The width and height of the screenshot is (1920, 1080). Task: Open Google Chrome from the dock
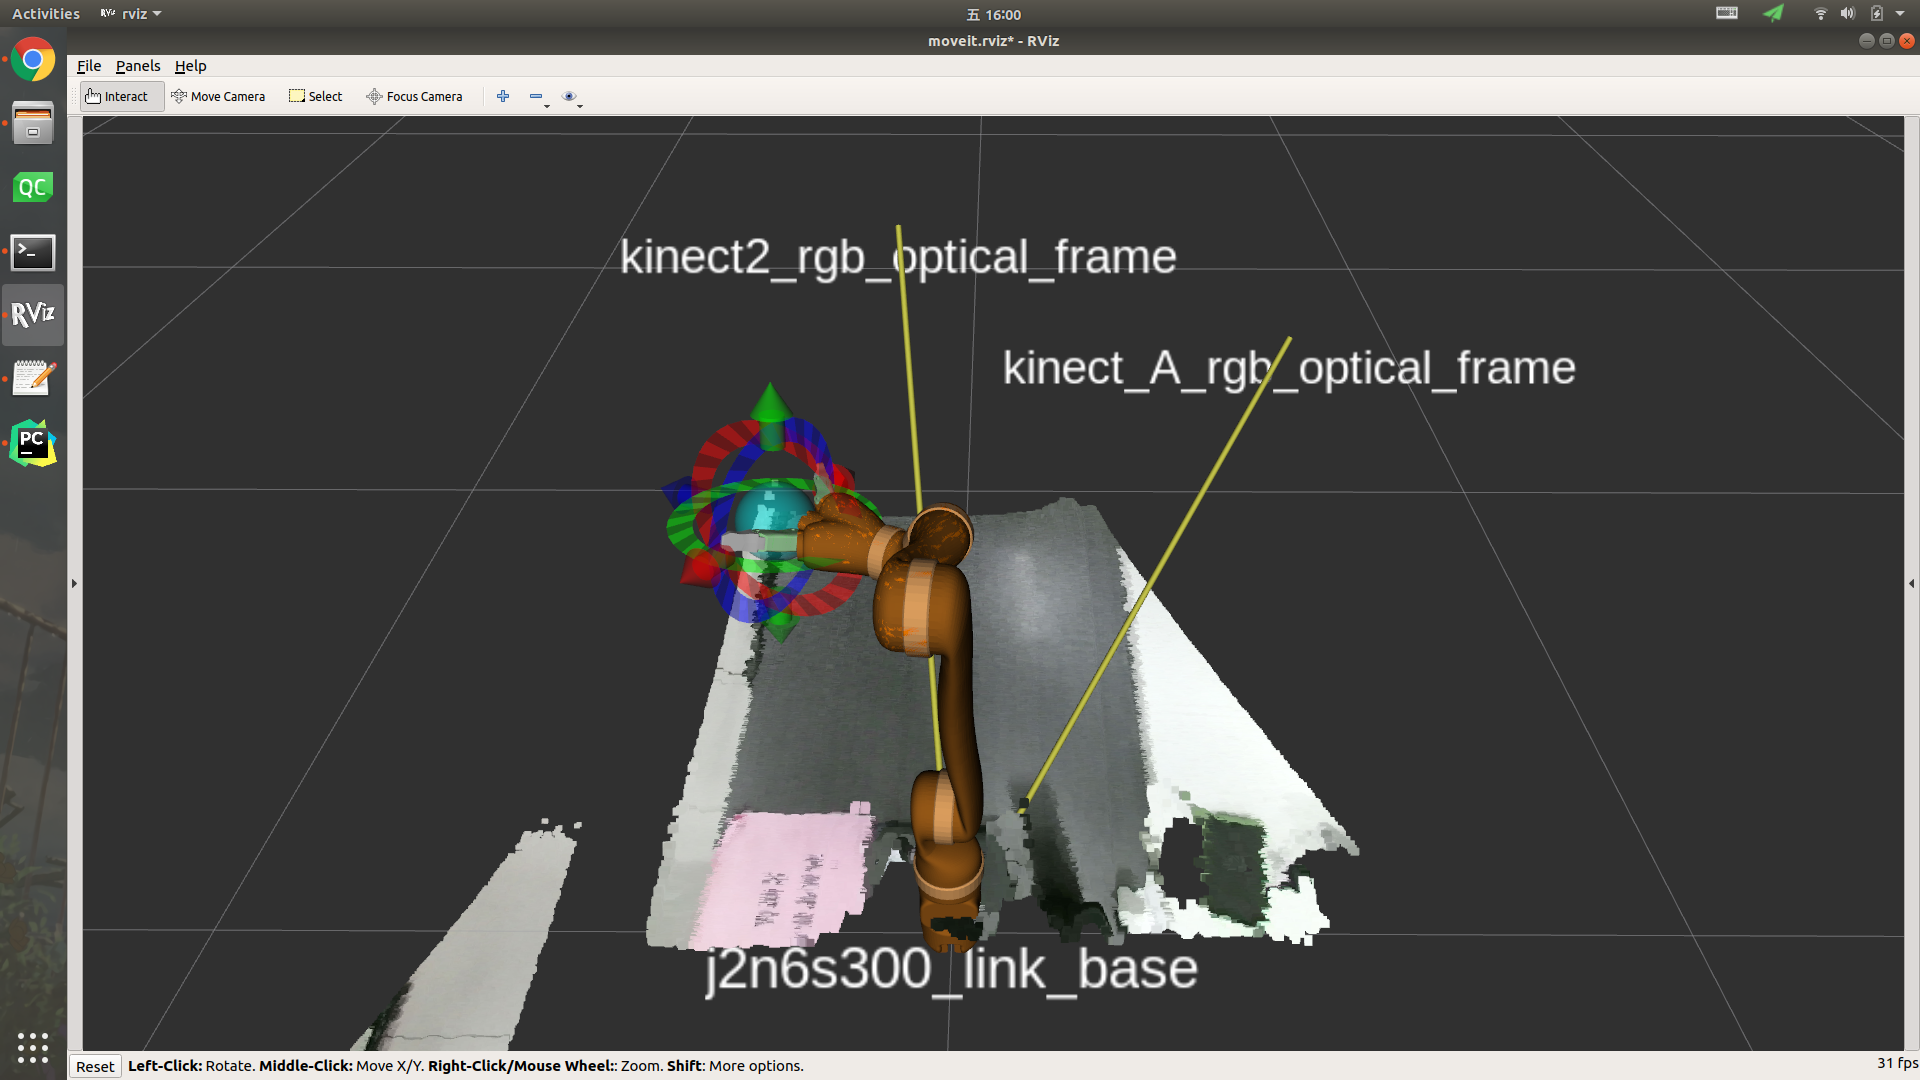tap(33, 60)
